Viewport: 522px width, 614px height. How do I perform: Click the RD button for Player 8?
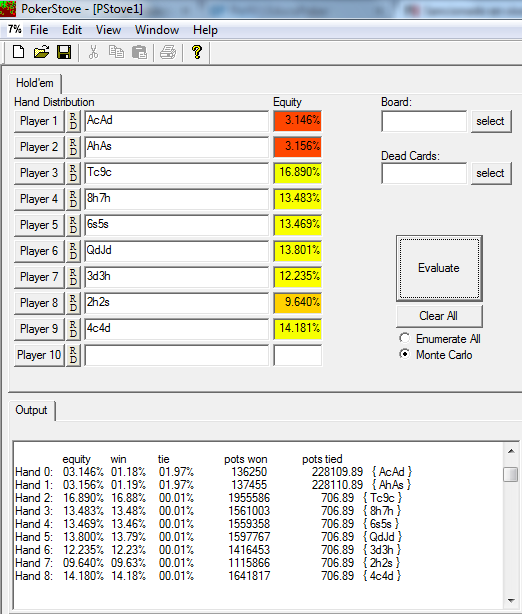[x=73, y=303]
